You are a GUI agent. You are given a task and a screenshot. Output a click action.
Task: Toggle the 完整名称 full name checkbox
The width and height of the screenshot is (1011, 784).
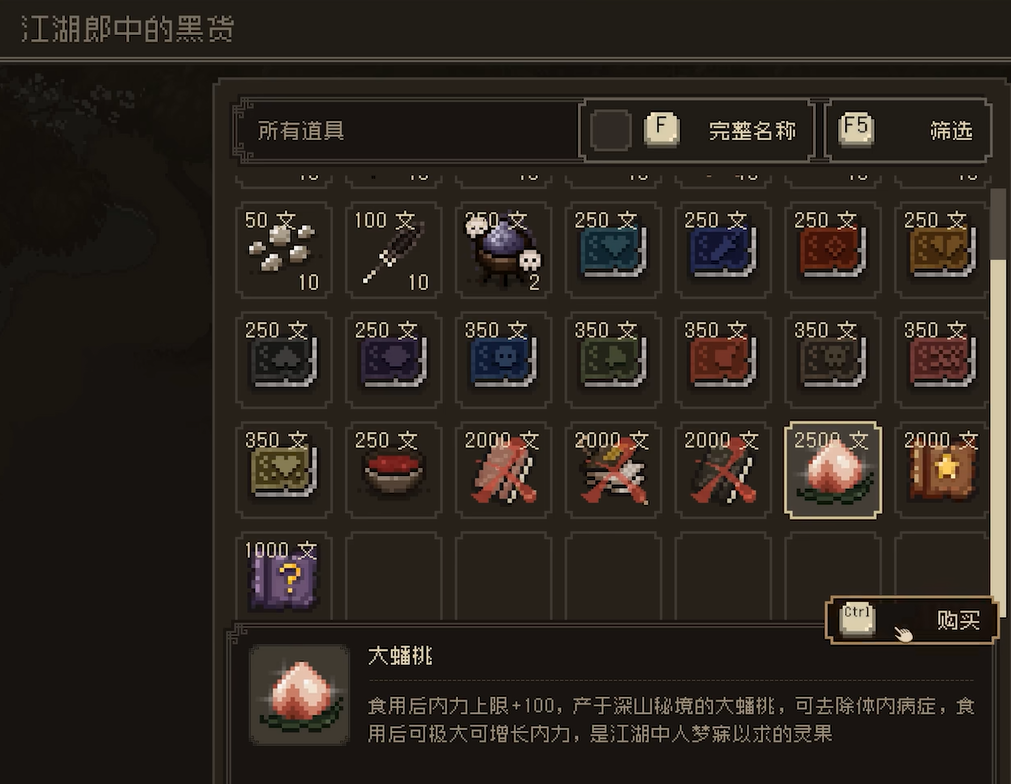610,130
